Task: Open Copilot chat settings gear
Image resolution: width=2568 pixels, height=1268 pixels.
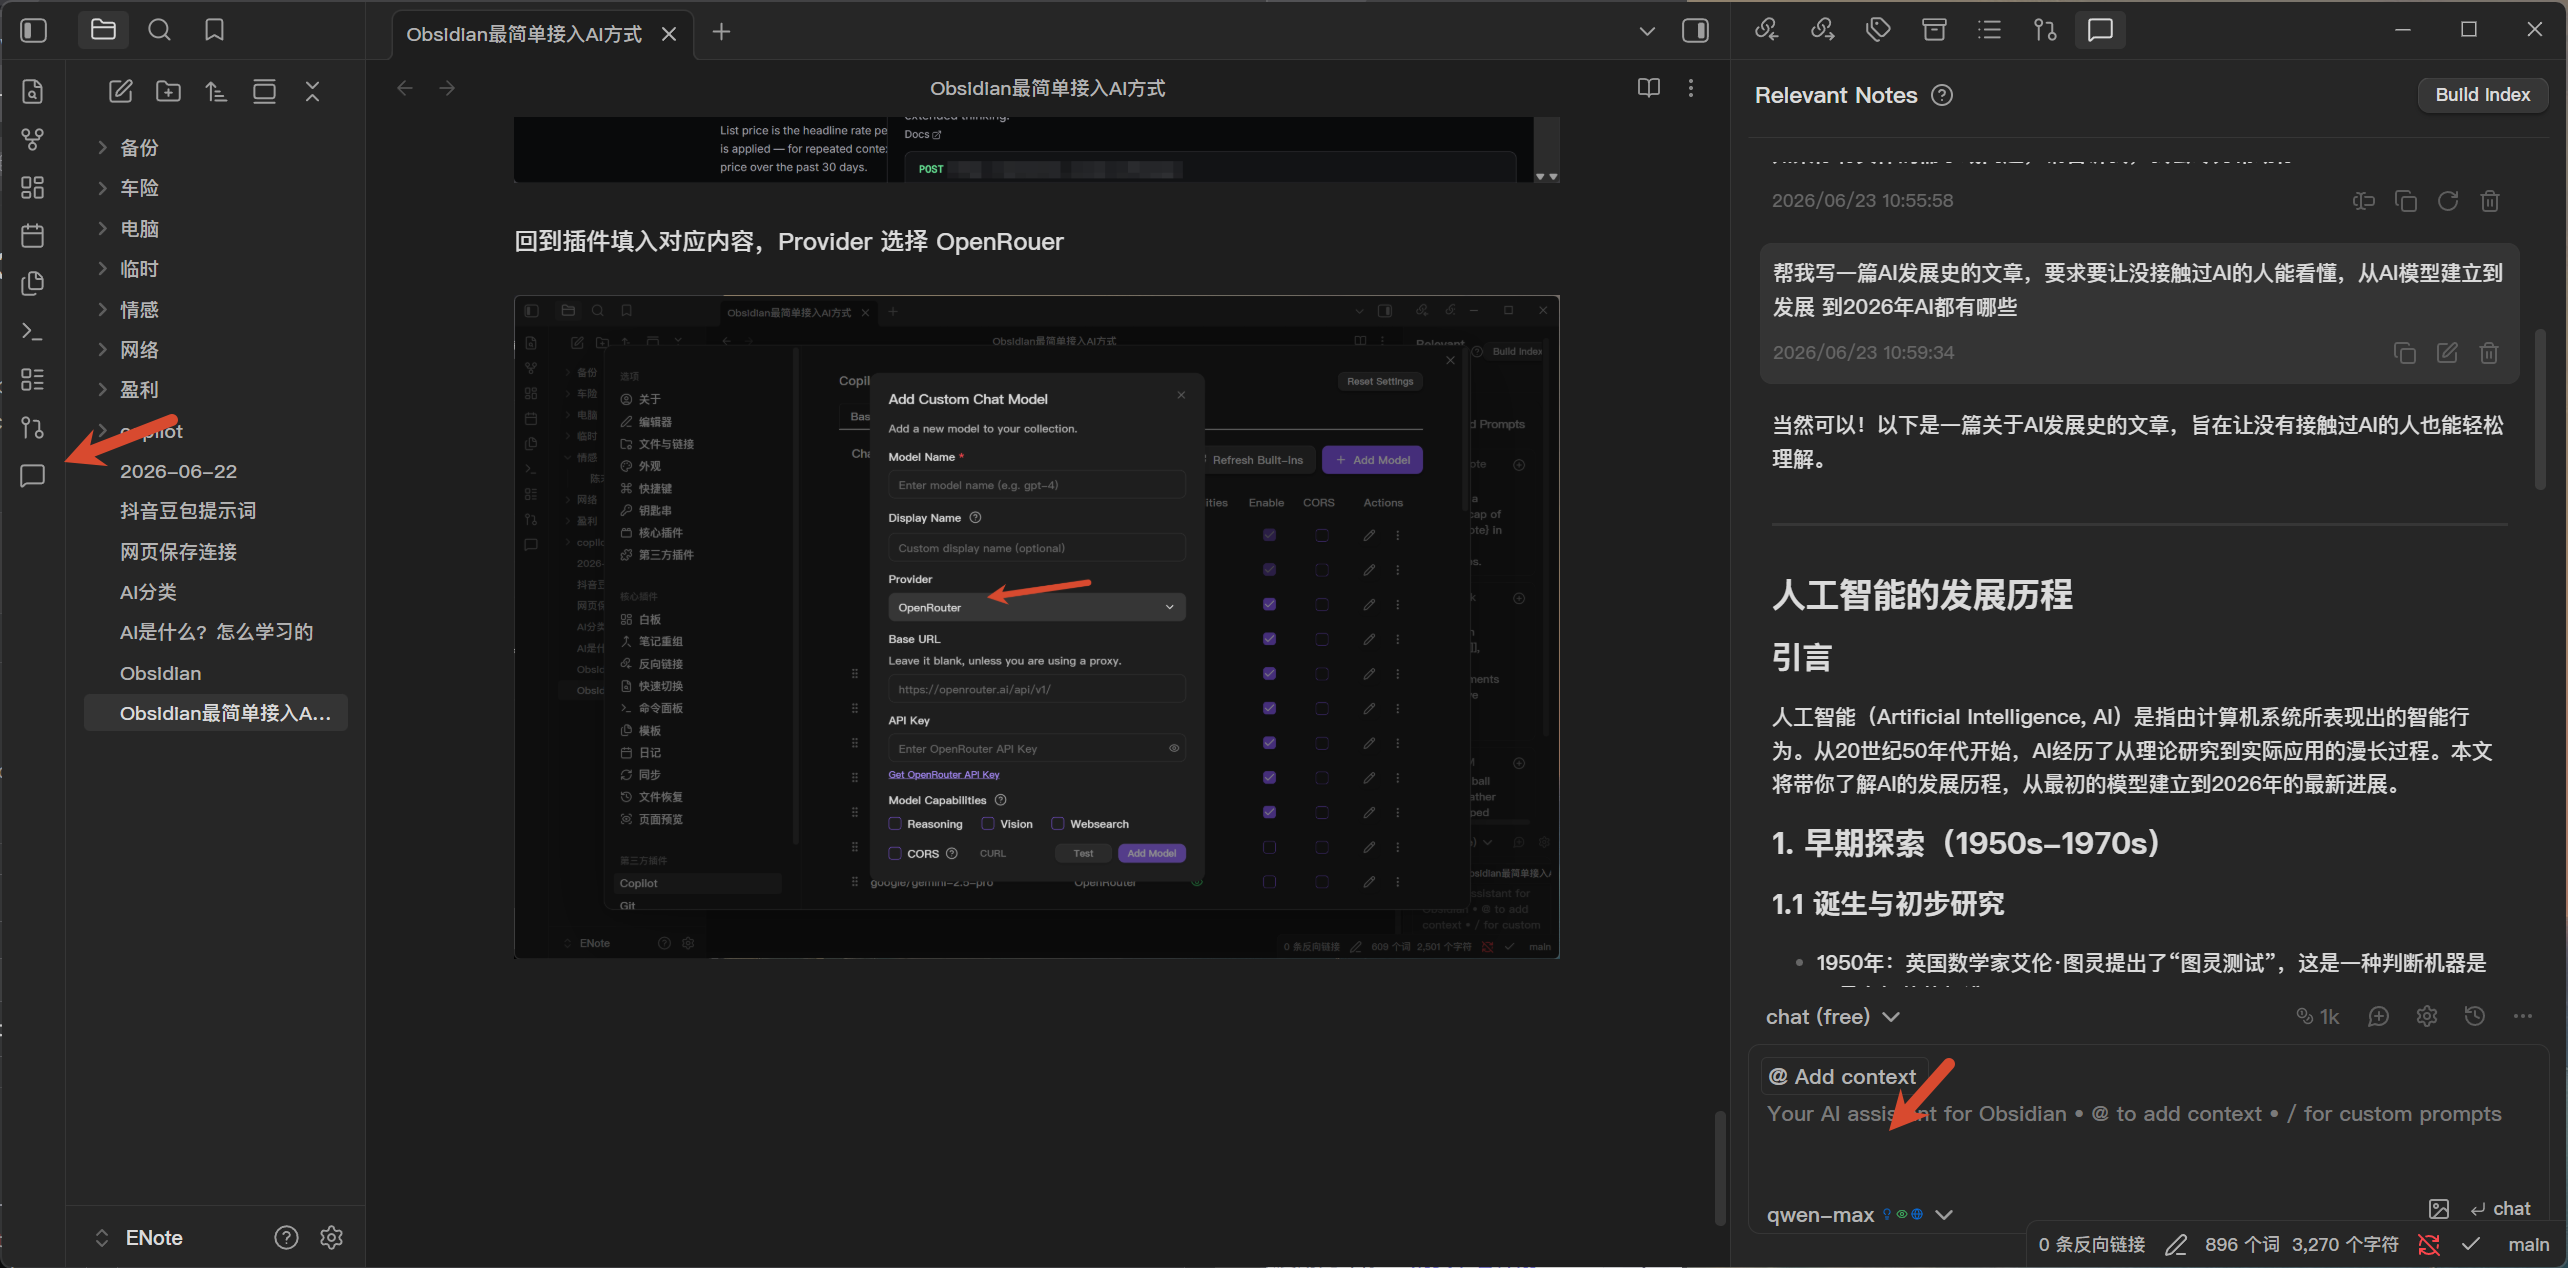Action: pyautogui.click(x=2427, y=1017)
